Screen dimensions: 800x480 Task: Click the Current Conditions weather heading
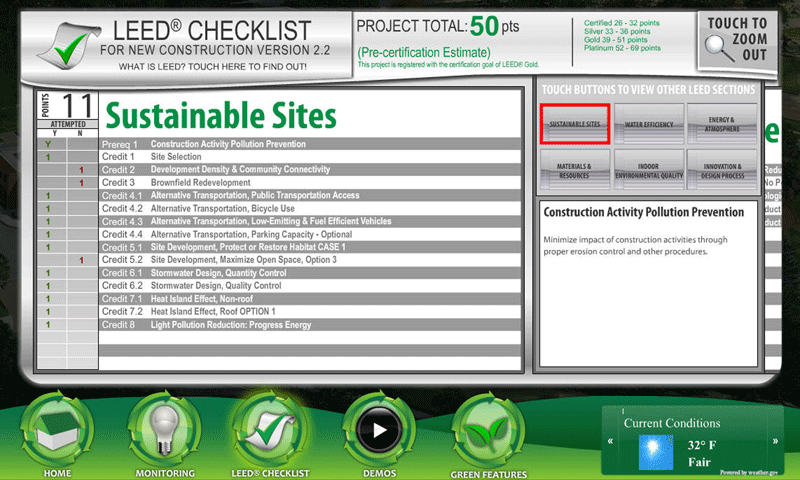[x=672, y=423]
